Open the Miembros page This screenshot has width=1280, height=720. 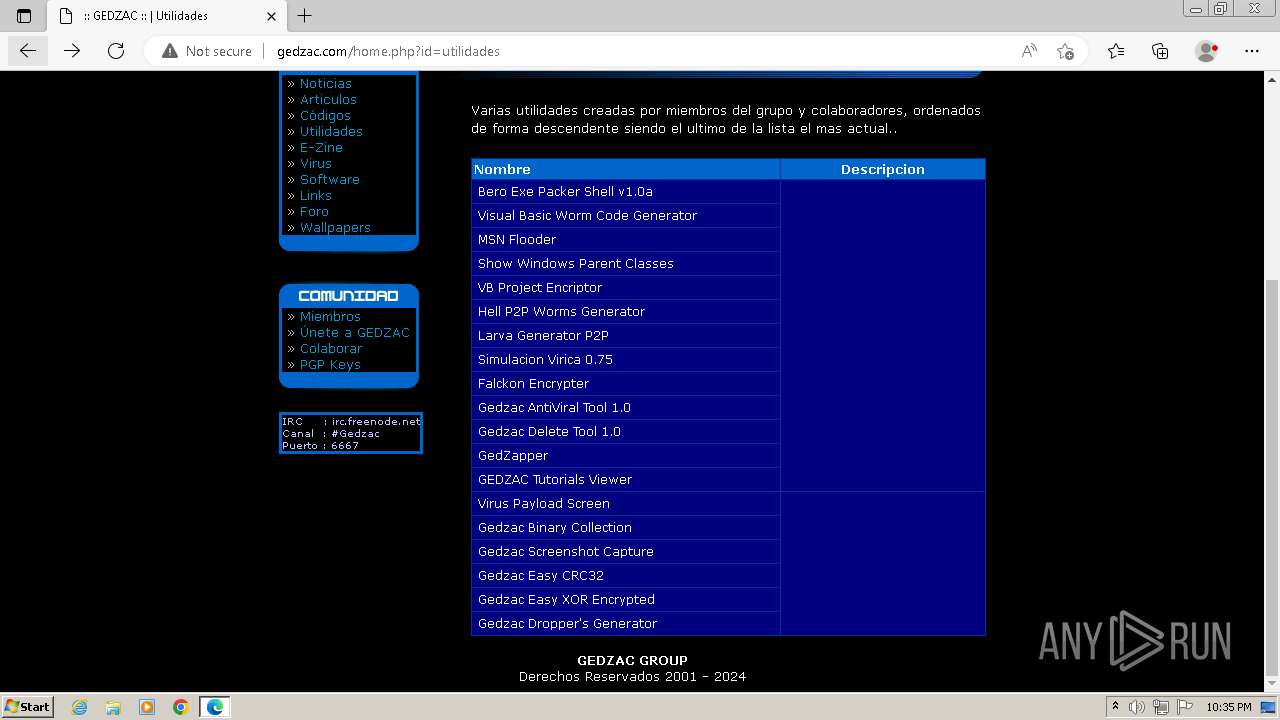click(330, 316)
